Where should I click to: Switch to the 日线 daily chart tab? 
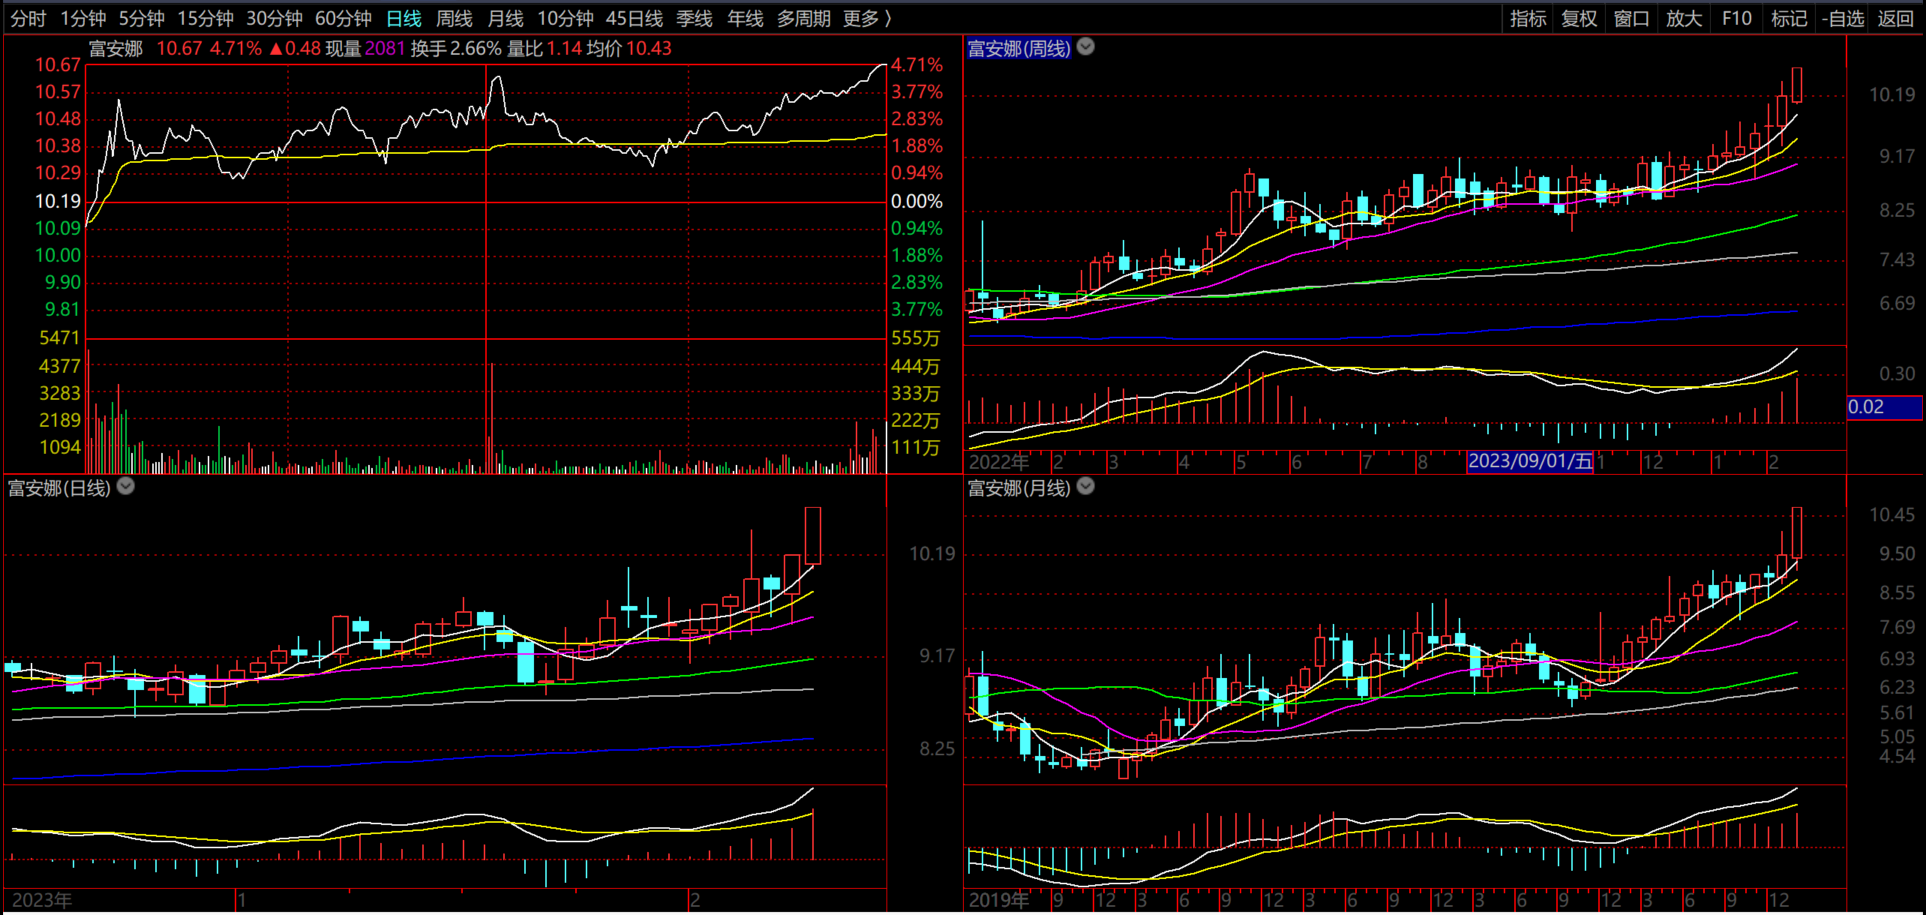pos(404,19)
